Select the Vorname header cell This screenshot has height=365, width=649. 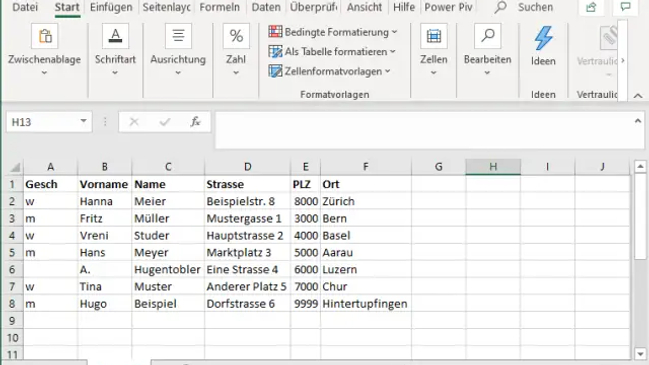click(104, 184)
